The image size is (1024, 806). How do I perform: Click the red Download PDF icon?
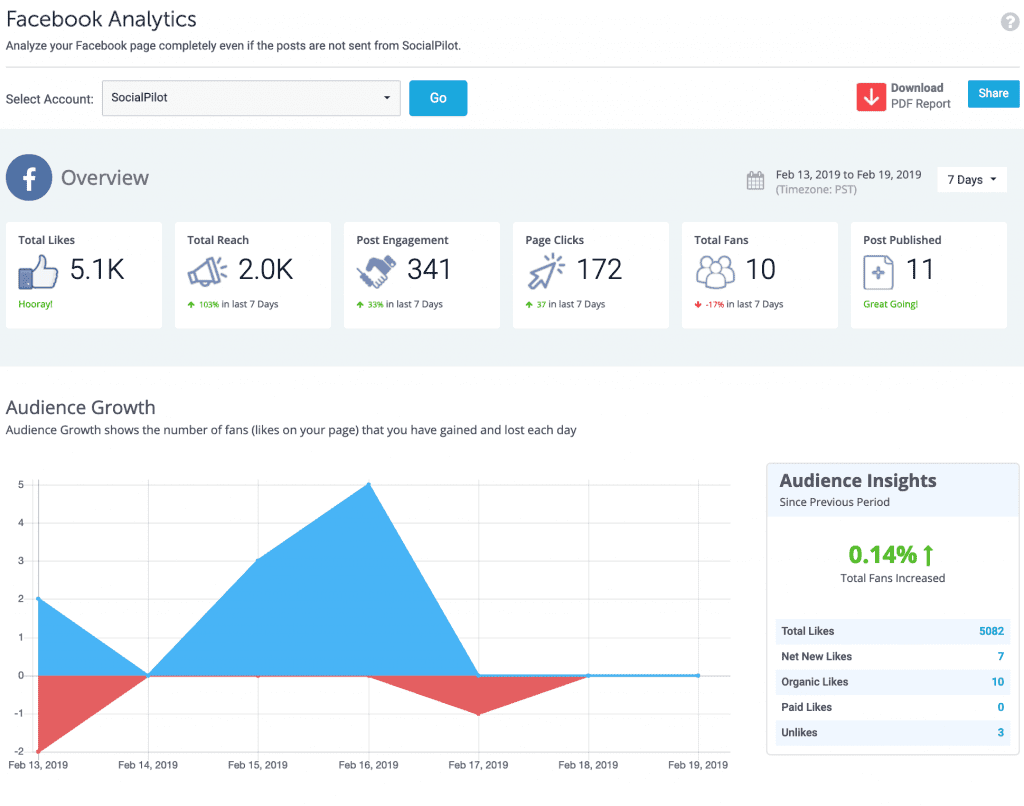(x=871, y=97)
